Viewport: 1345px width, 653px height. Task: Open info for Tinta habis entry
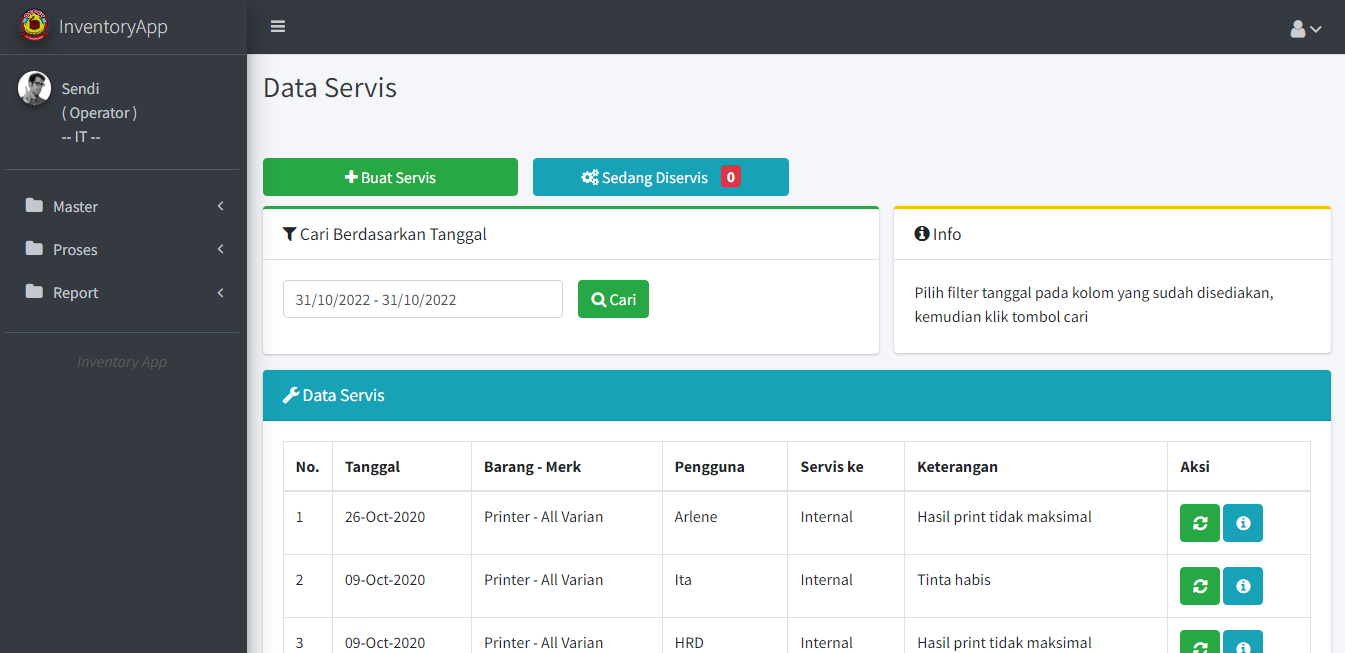click(1242, 586)
